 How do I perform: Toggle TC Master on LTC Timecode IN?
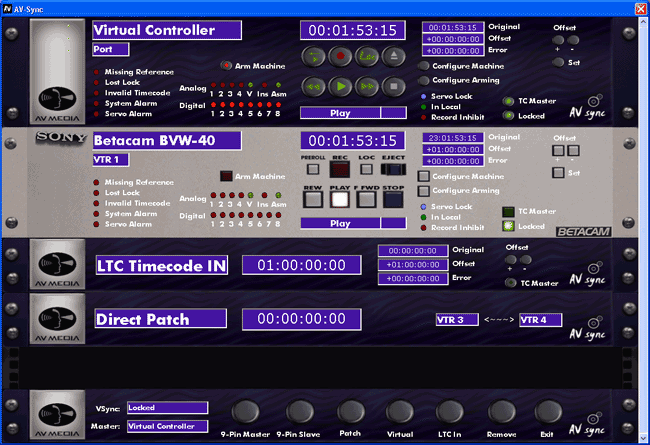click(x=511, y=283)
